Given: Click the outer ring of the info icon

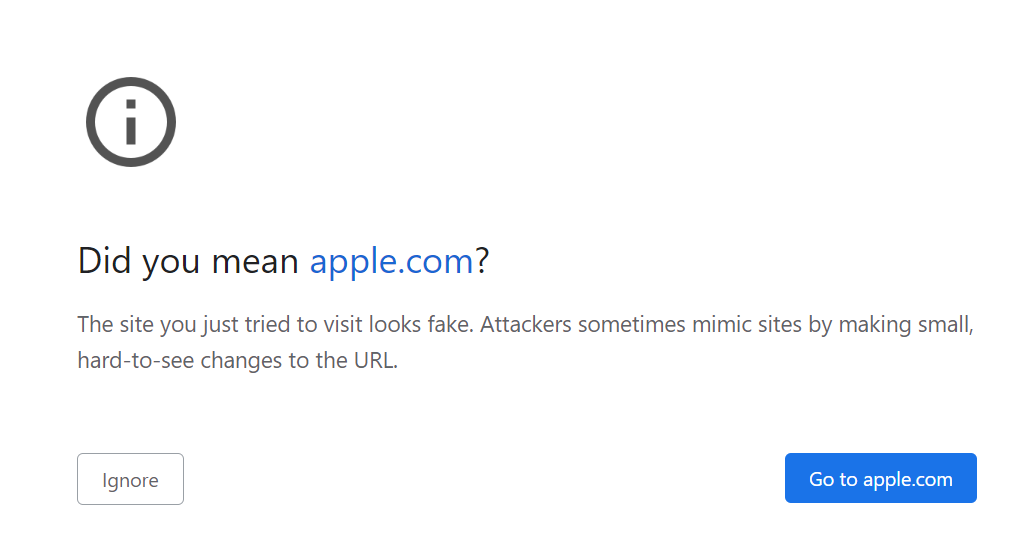Looking at the screenshot, I should click(x=92, y=122).
